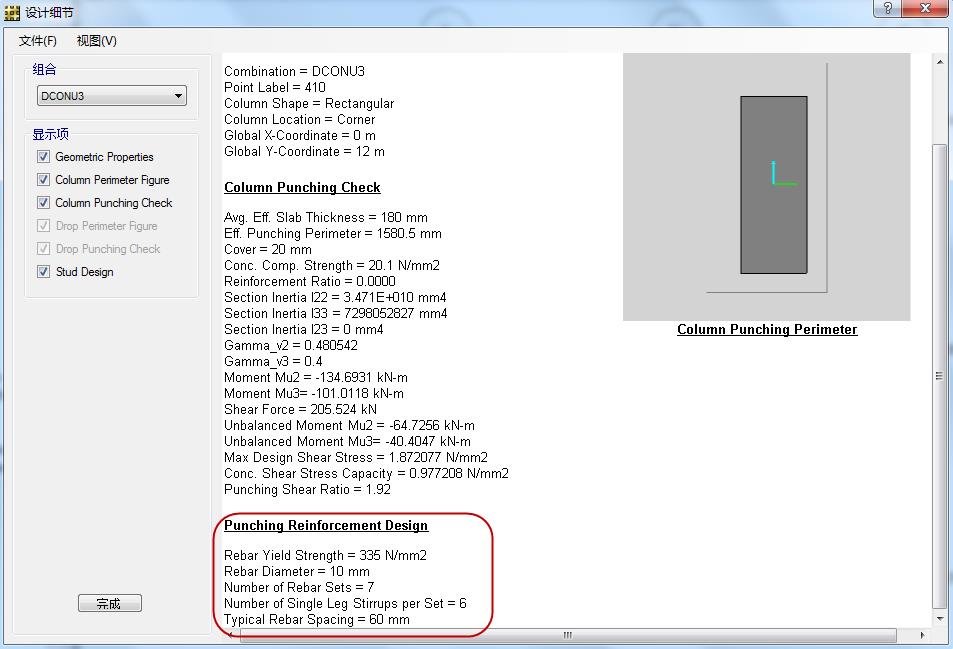Open the 视图(V) menu
This screenshot has height=649, width=953.
coord(96,41)
